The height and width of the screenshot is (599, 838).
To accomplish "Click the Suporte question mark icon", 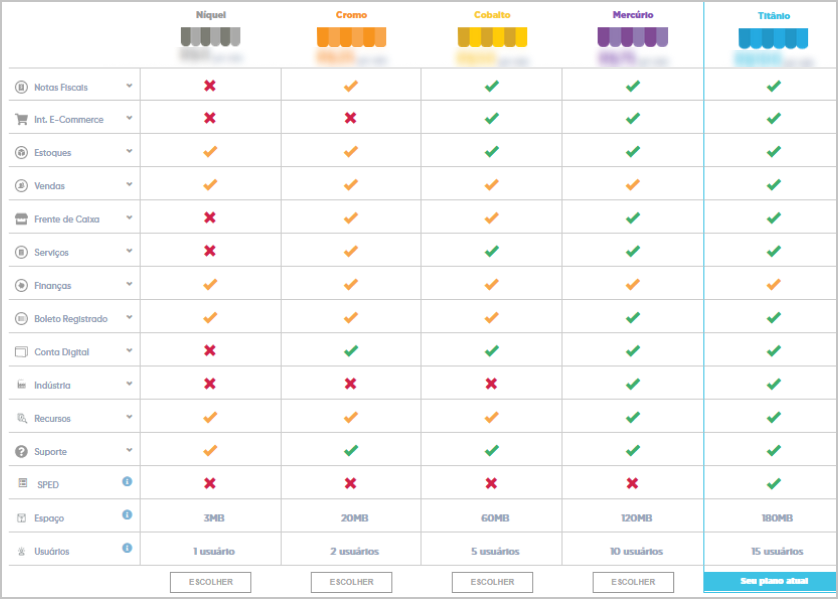I will pyautogui.click(x=21, y=452).
